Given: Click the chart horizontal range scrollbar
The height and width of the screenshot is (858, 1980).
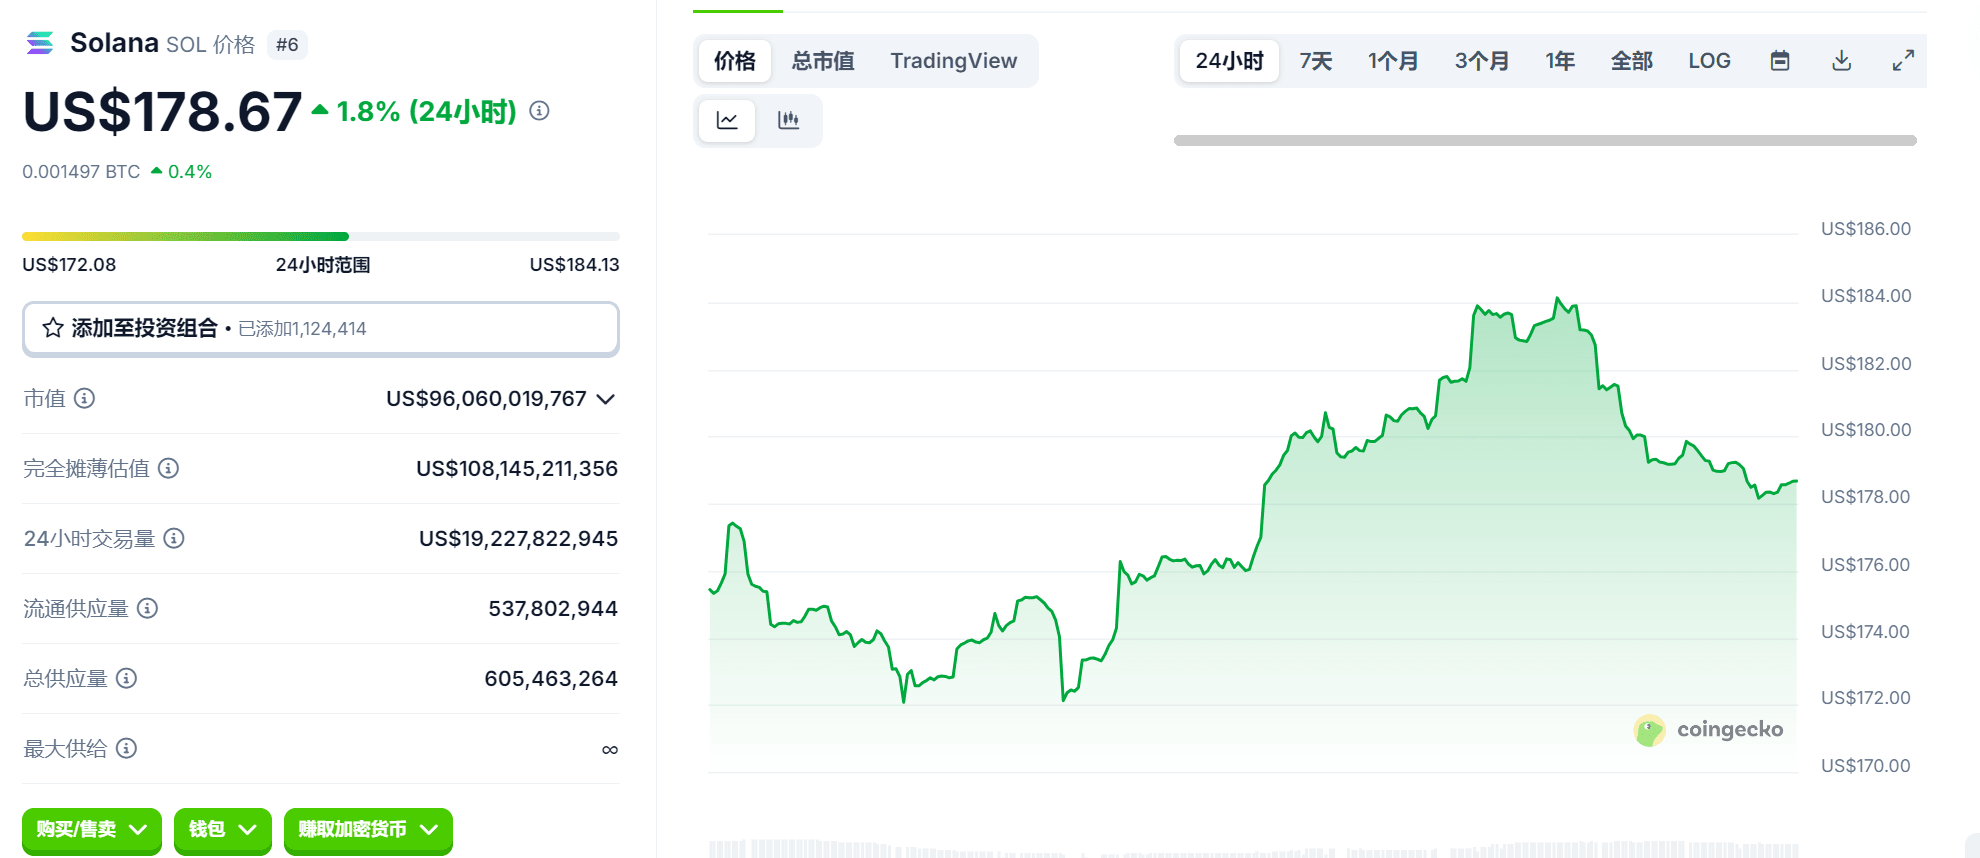Looking at the screenshot, I should pos(1544,141).
